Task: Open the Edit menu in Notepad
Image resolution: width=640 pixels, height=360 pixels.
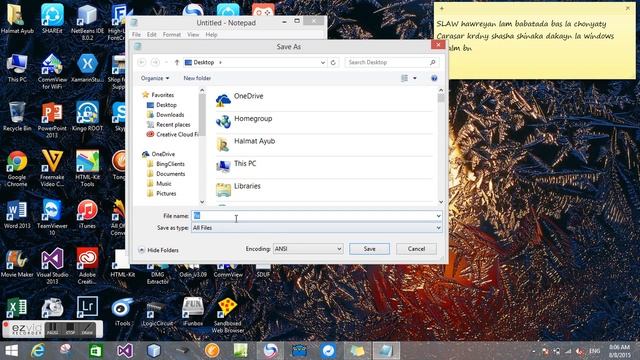Action: pos(152,35)
